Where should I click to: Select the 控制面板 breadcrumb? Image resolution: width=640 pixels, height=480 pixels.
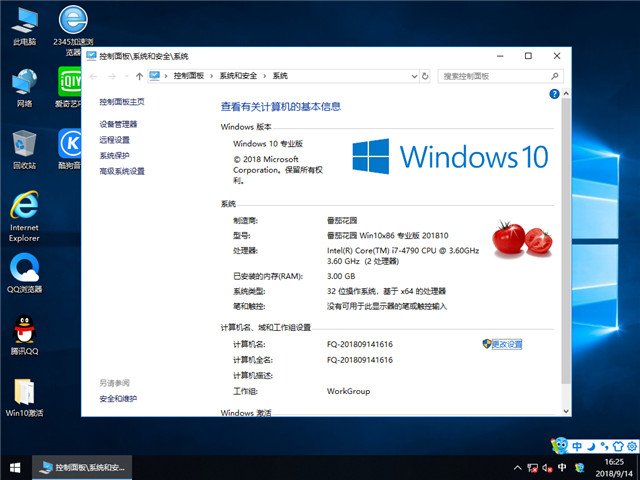(189, 76)
